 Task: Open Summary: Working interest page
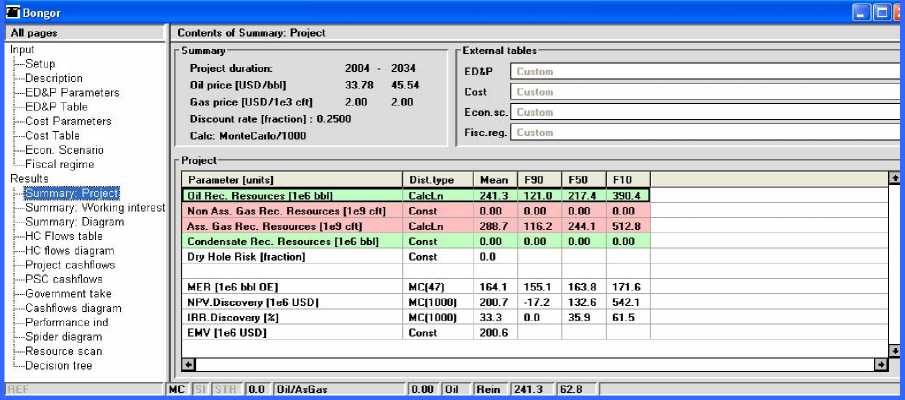(x=95, y=207)
